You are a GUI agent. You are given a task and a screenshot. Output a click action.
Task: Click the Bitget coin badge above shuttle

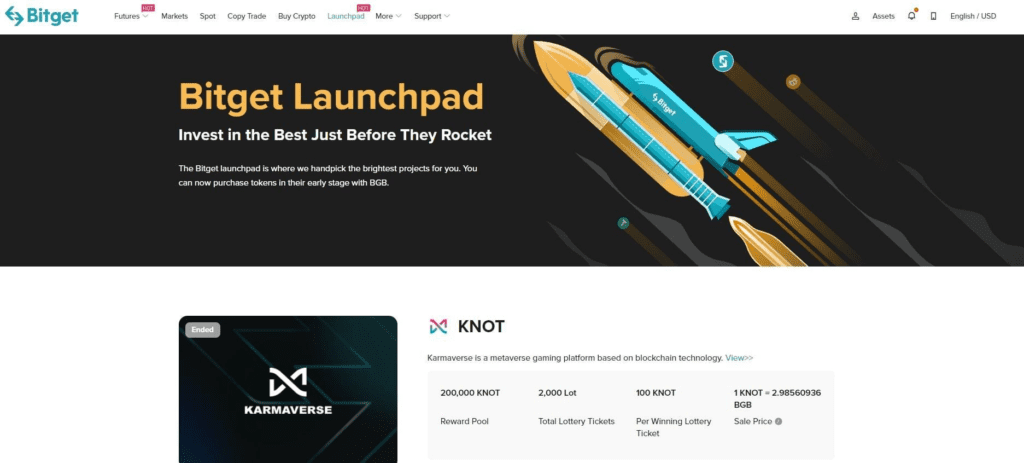coord(722,62)
